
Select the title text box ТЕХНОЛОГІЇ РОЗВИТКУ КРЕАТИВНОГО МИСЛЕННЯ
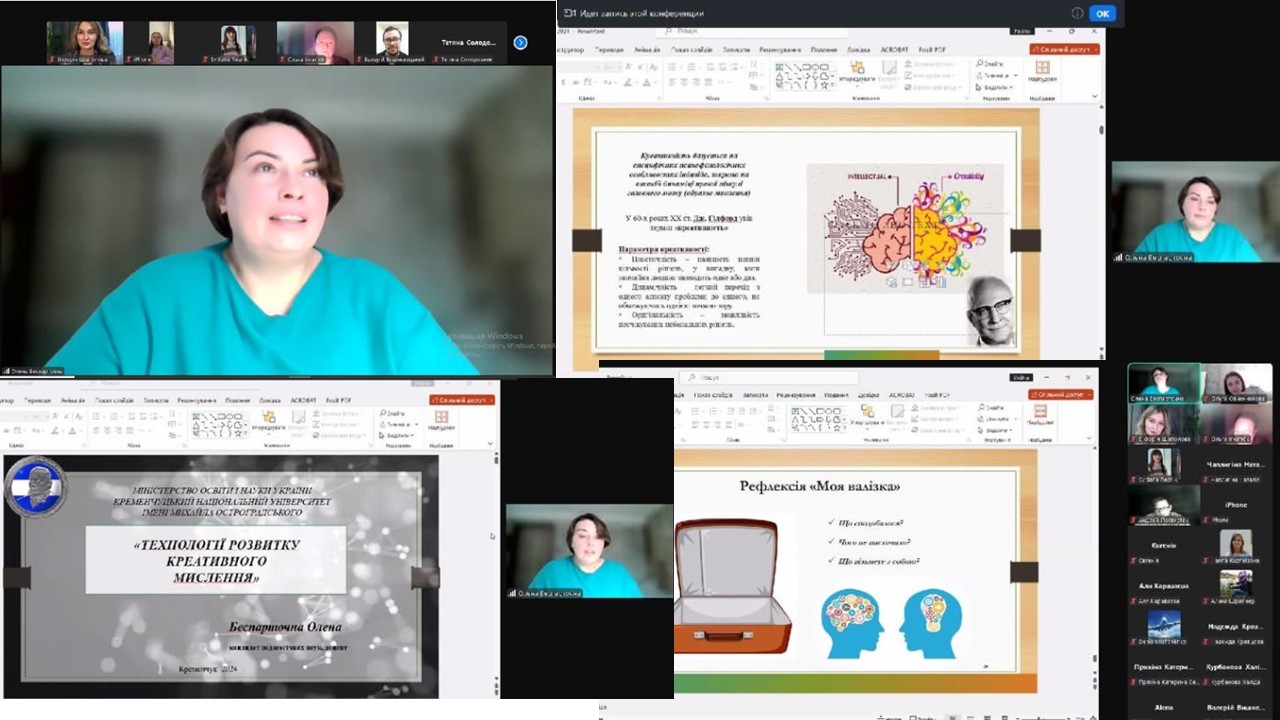coord(216,560)
